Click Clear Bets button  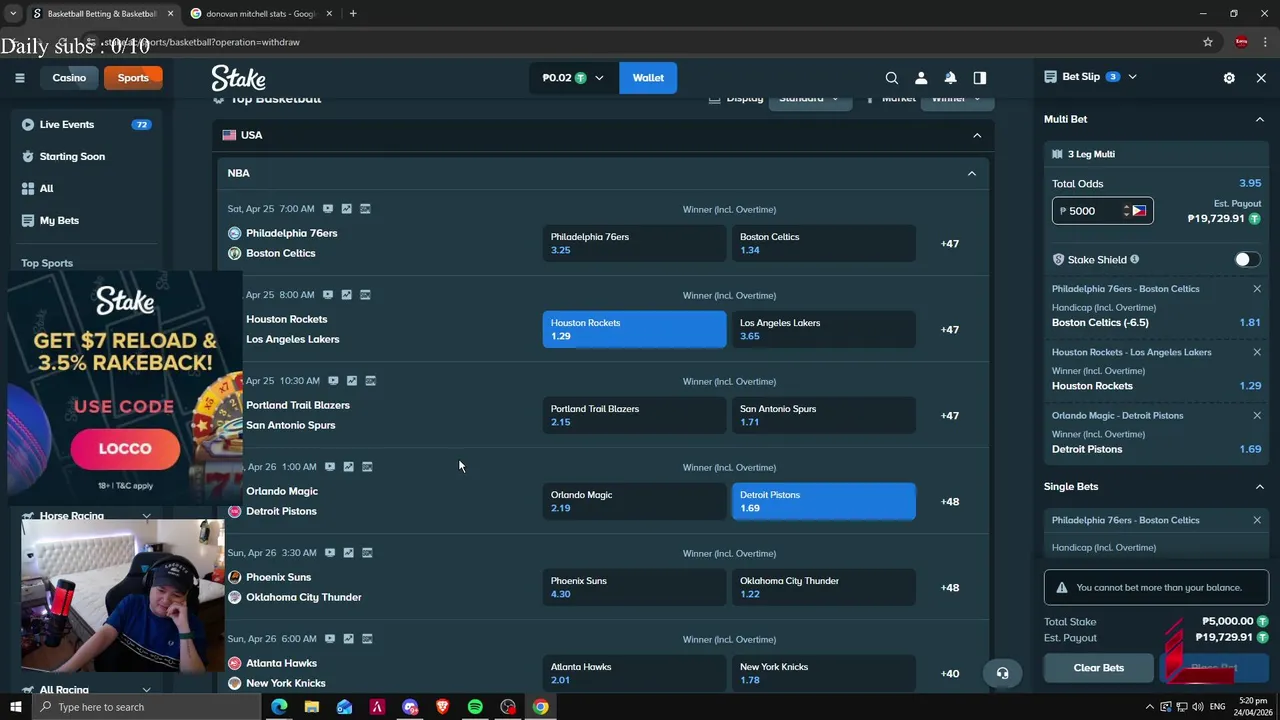click(1098, 668)
